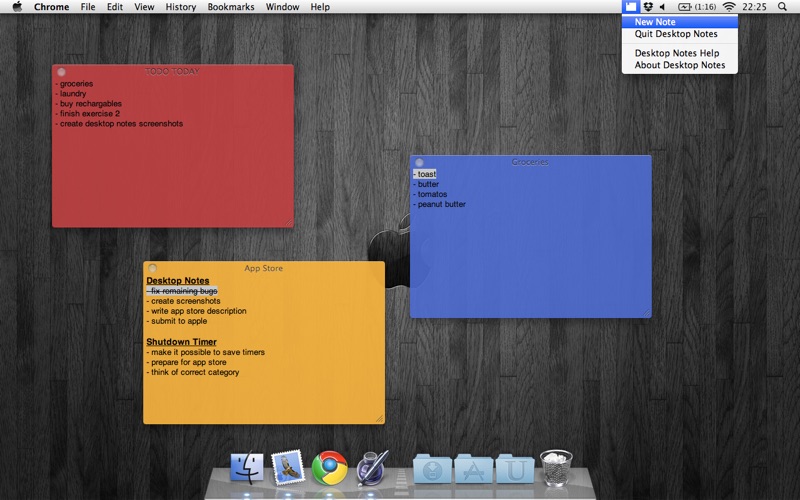Choose Quit Desktop Notes
800x500 pixels.
676,34
